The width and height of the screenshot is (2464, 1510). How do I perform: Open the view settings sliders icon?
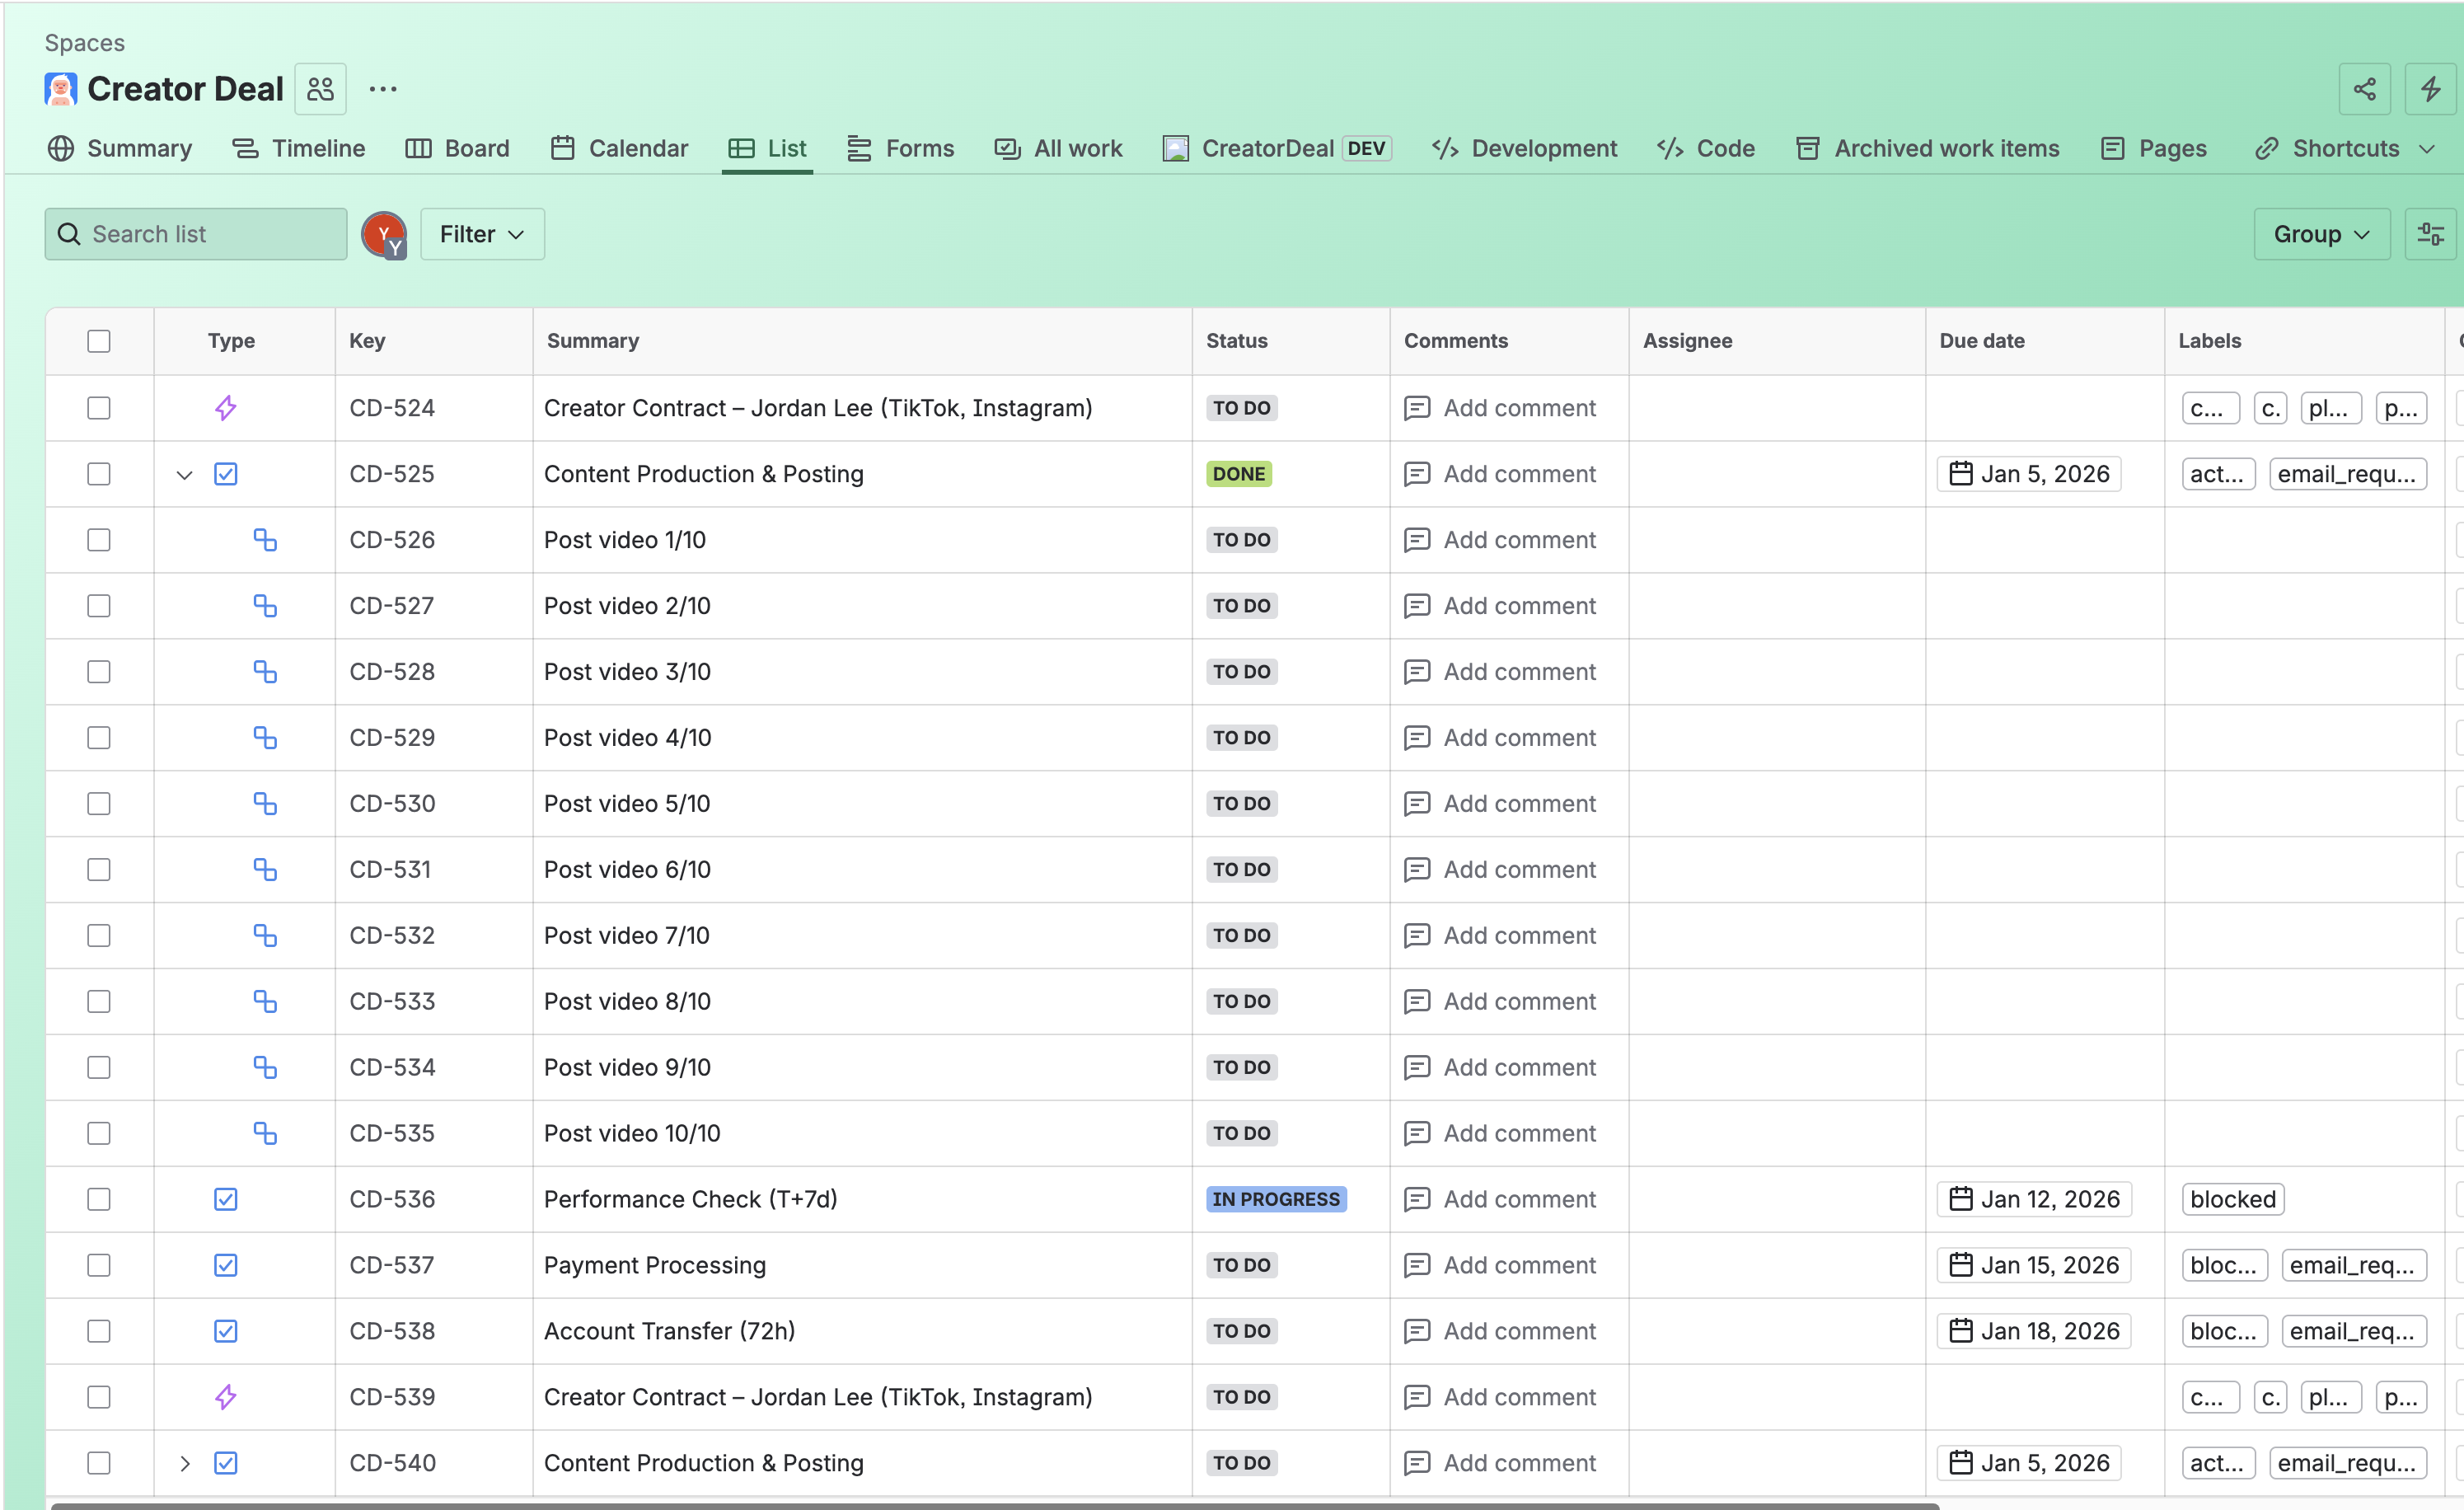coord(2430,234)
